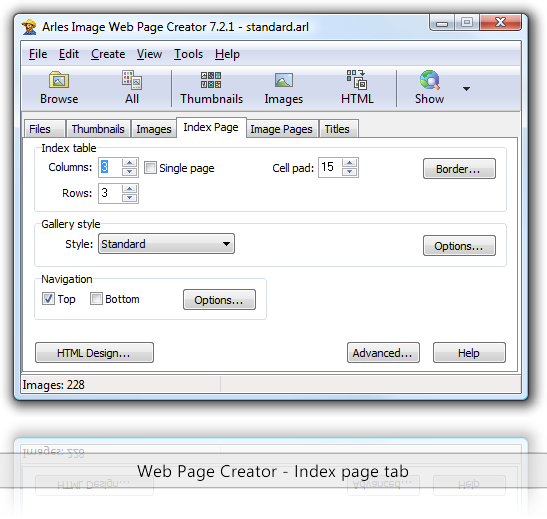Click the Browse toolbar icon

pos(59,88)
